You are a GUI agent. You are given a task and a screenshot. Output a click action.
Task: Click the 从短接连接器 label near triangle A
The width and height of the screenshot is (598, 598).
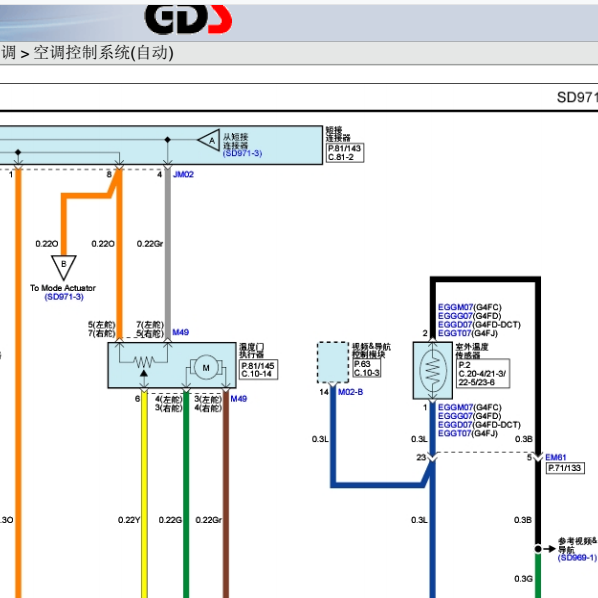(236, 141)
